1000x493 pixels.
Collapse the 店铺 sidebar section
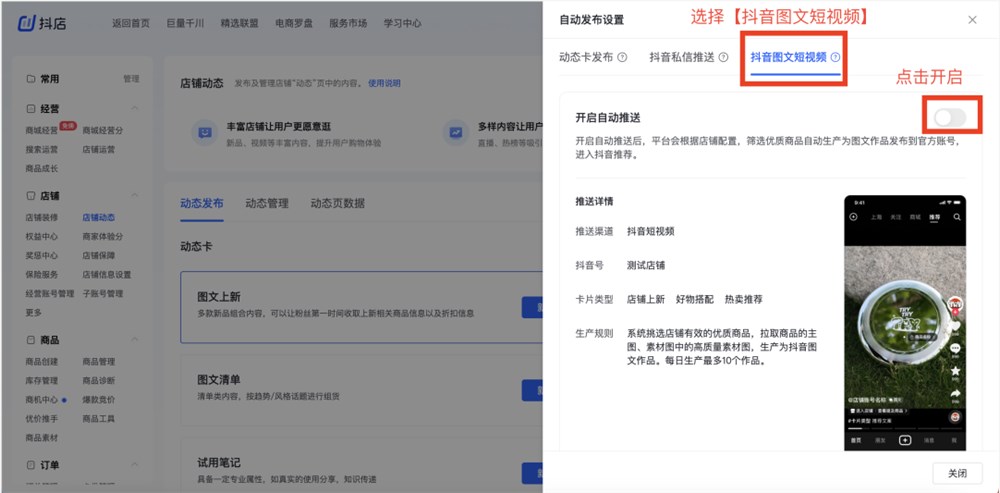pos(135,196)
